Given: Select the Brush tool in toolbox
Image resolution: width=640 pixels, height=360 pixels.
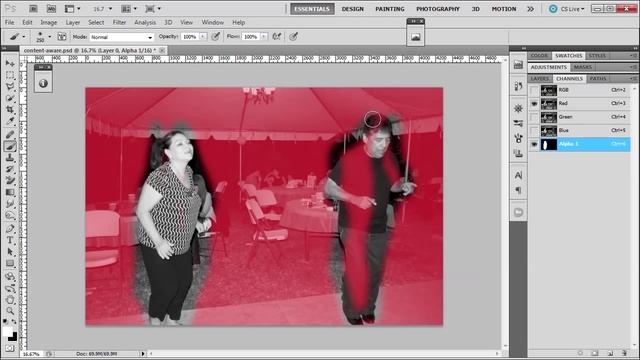Looking at the screenshot, I should (x=10, y=146).
